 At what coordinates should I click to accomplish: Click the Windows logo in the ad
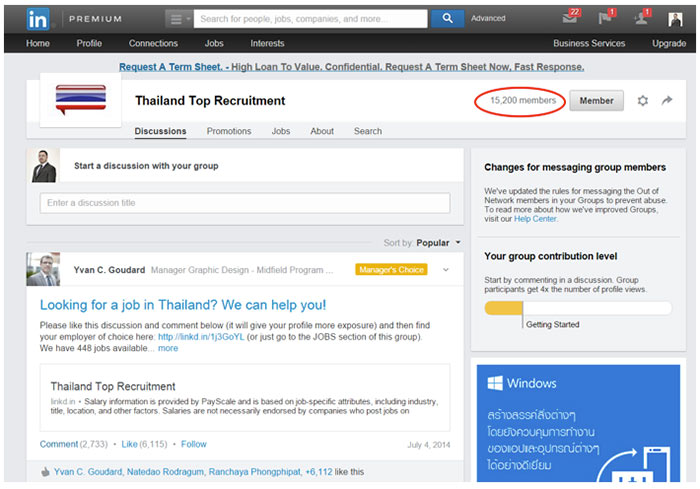click(495, 383)
